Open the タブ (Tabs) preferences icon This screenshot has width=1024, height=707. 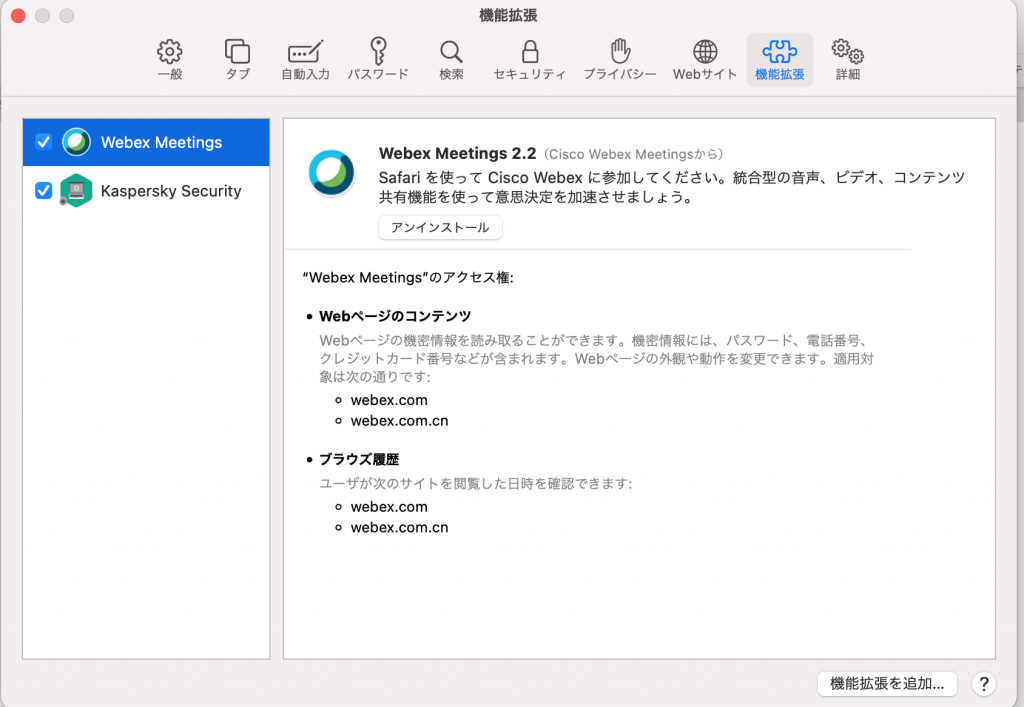(x=238, y=52)
